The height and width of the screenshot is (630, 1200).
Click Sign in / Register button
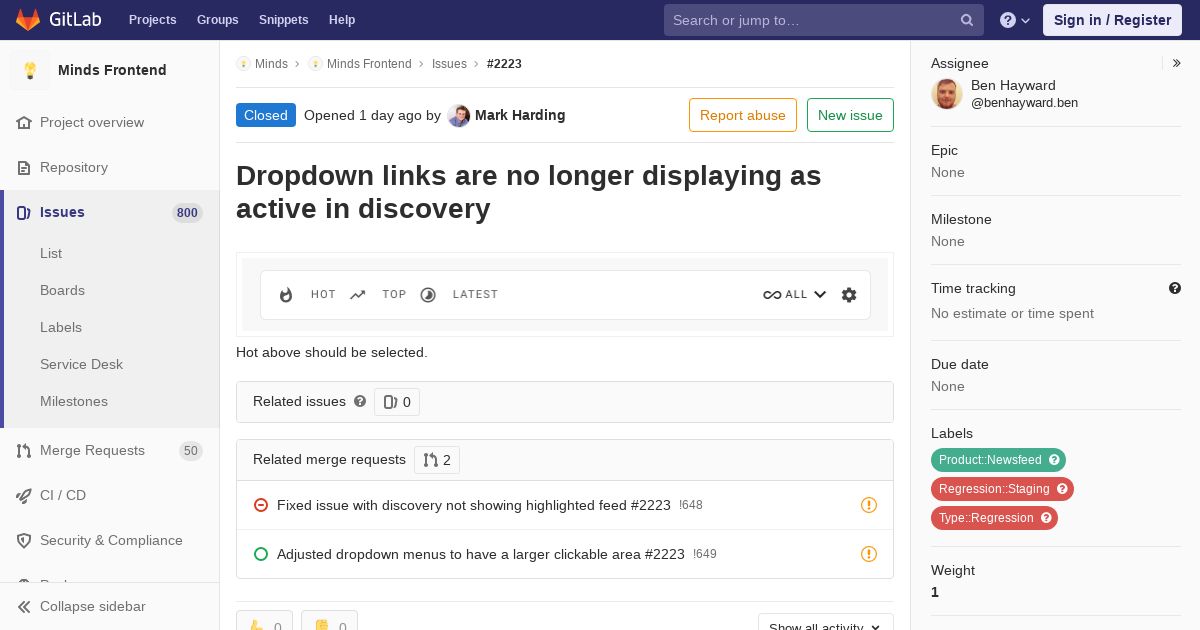pos(1112,20)
